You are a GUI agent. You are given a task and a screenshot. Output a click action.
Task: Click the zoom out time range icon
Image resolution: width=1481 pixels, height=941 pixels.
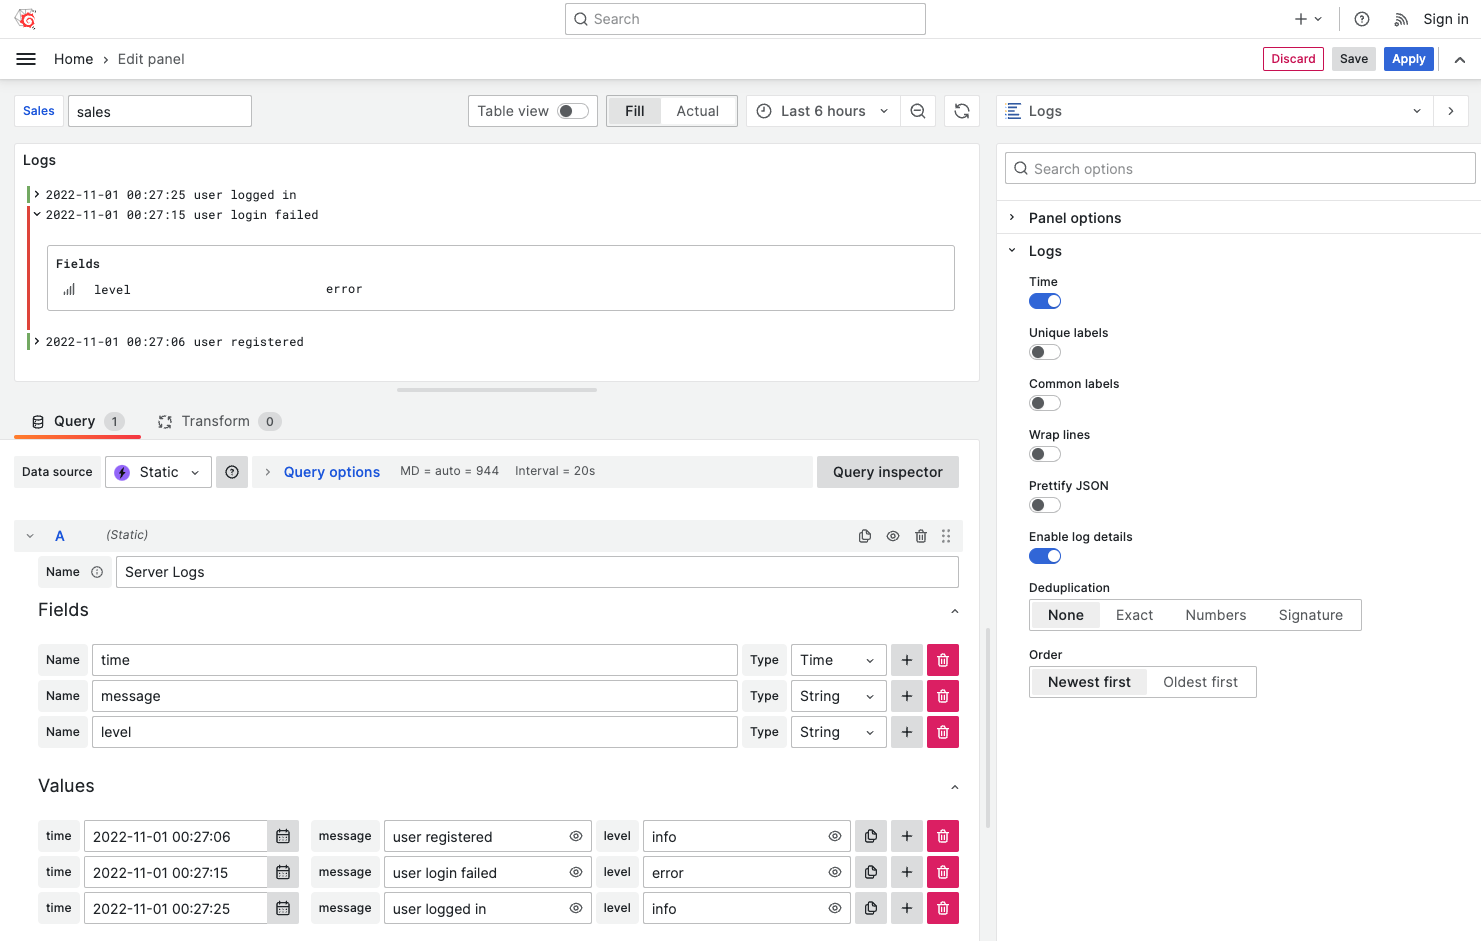point(917,111)
